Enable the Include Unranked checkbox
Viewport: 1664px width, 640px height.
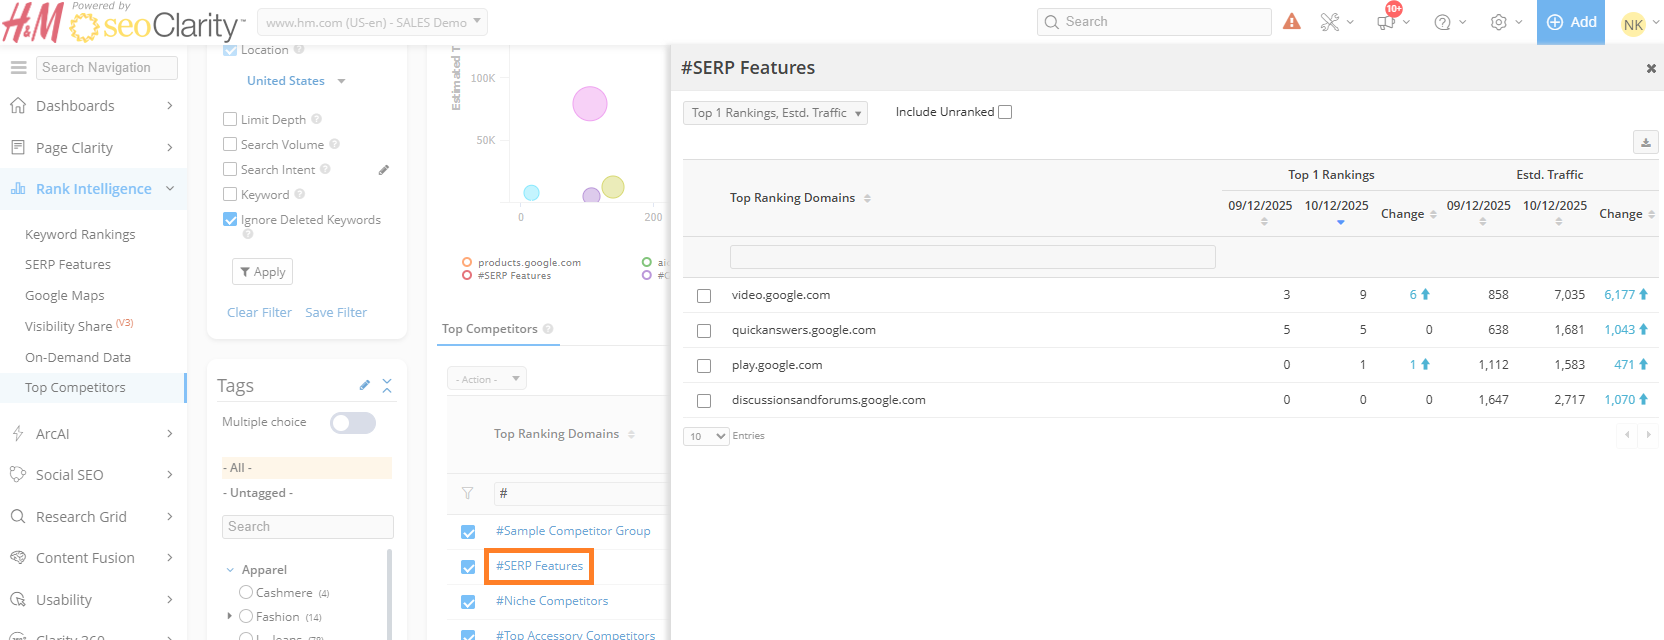point(1005,112)
